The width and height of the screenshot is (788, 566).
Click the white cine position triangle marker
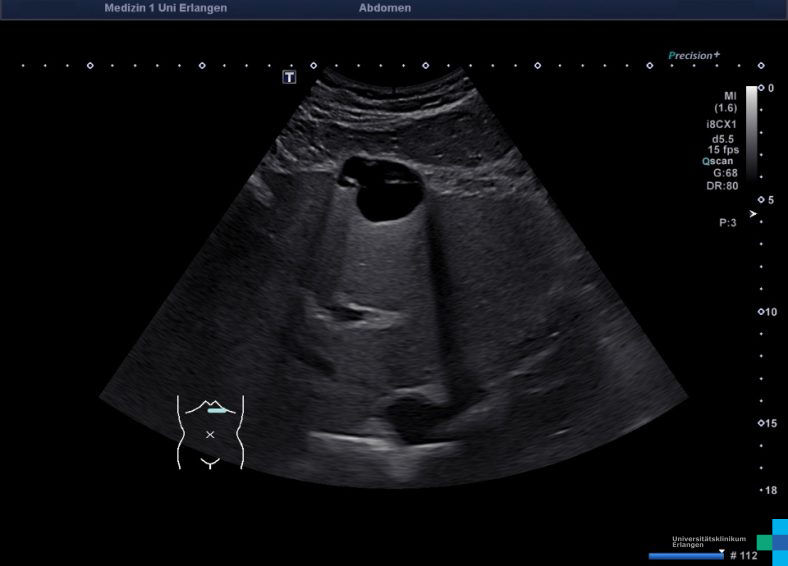721,550
